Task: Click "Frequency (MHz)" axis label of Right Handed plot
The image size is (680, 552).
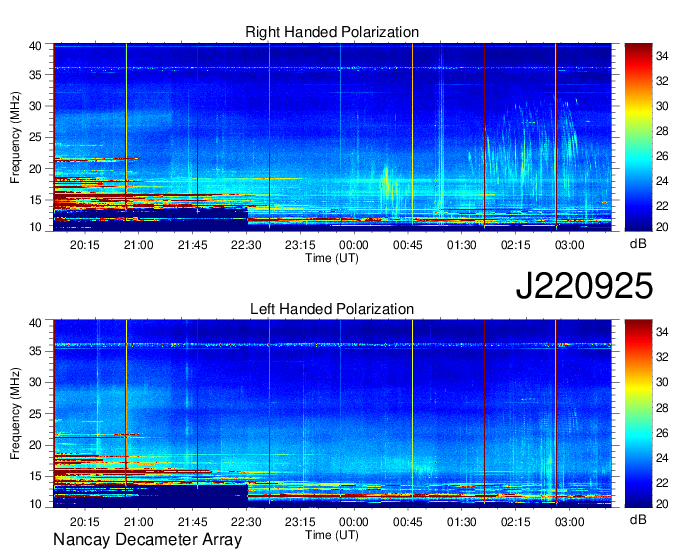Action: [15, 137]
